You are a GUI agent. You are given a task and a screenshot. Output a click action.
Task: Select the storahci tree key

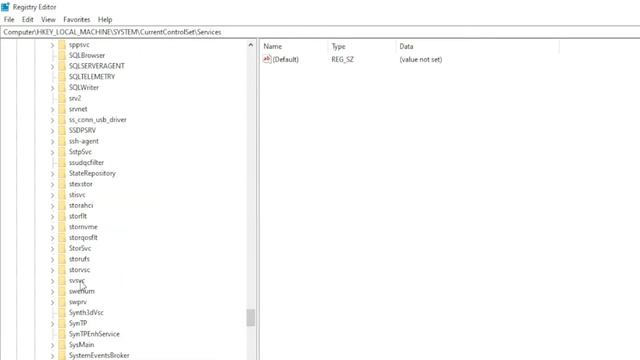[81, 206]
